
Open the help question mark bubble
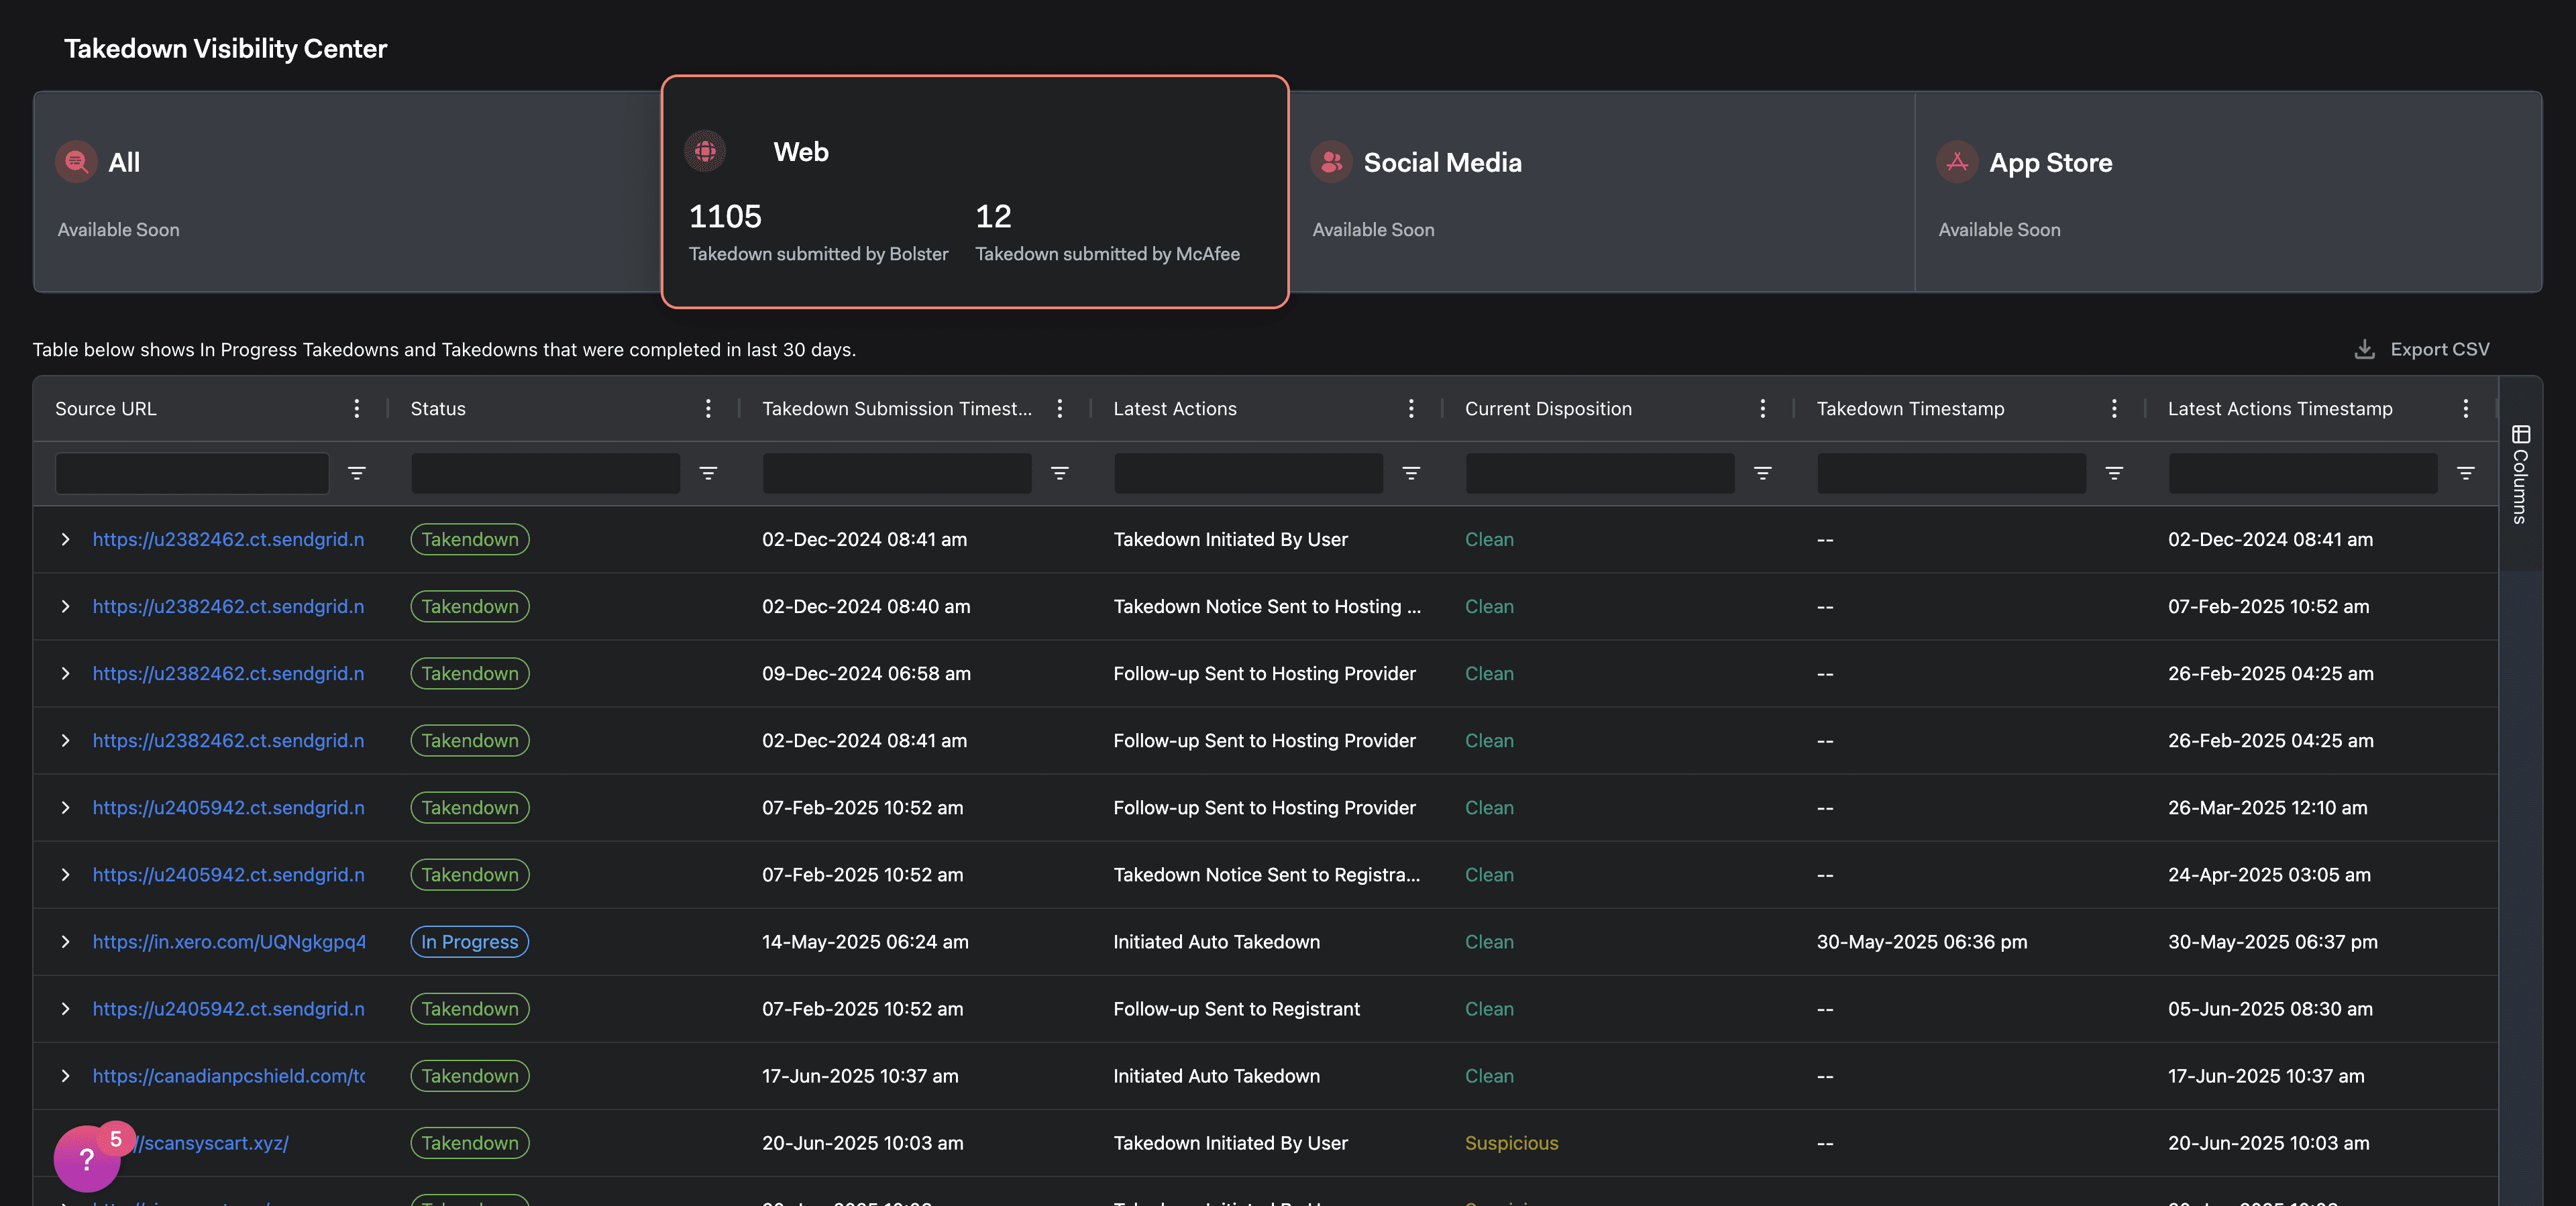coord(87,1159)
